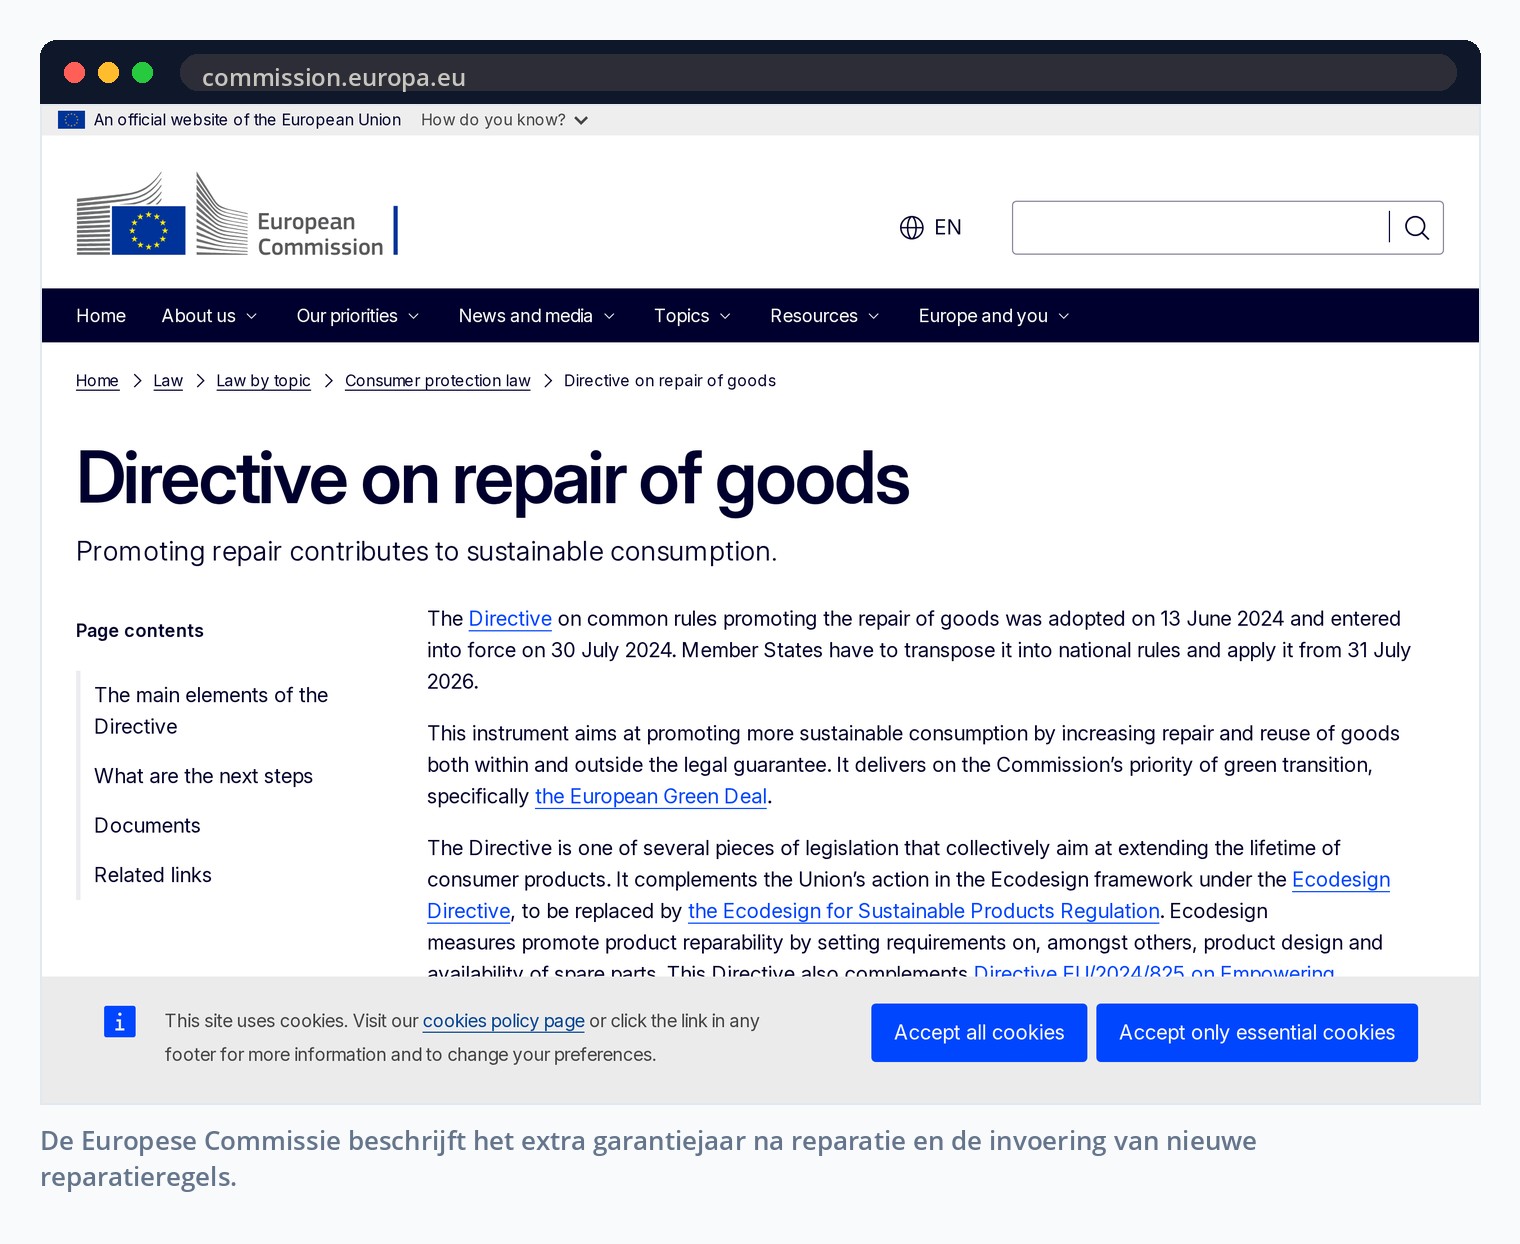Click the Law by topic breadcrumb
This screenshot has width=1520, height=1244.
(x=263, y=381)
